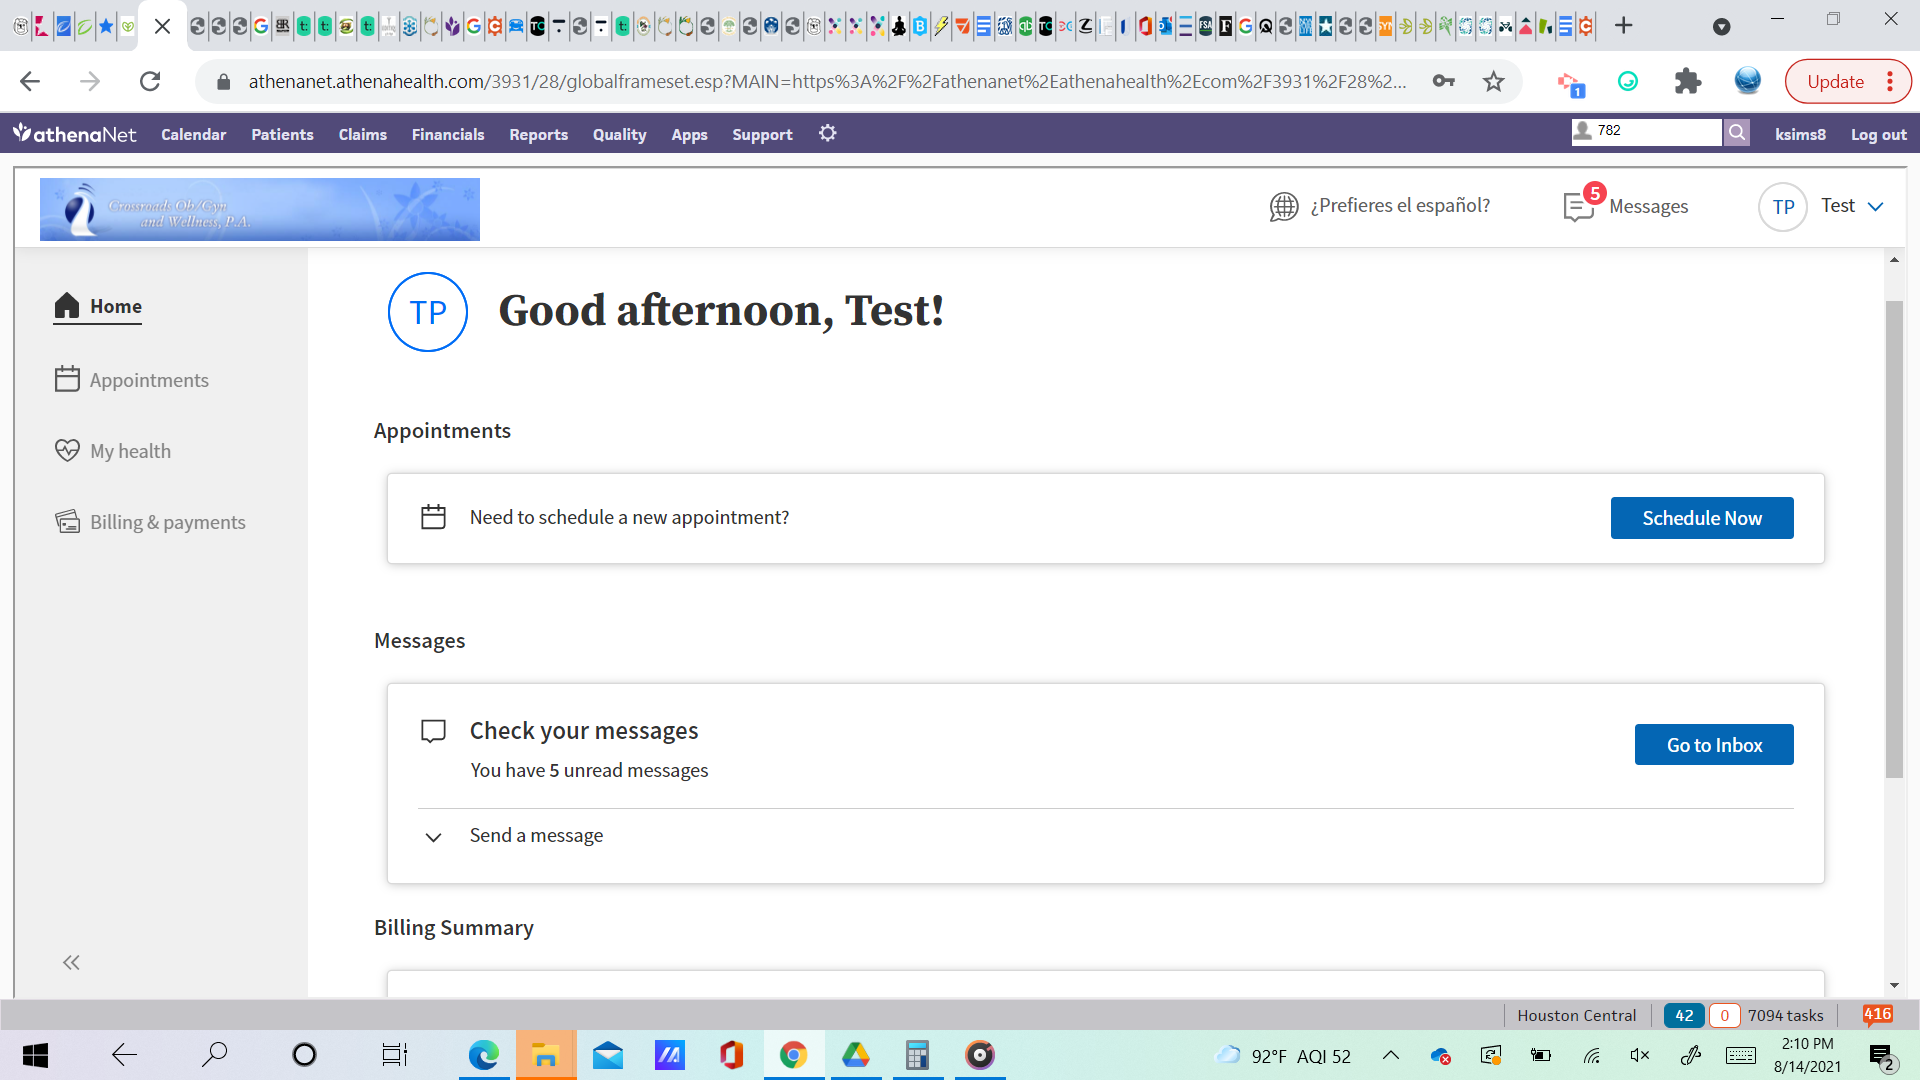Collapse the sidebar with double chevron
Image resolution: width=1920 pixels, height=1080 pixels.
[x=71, y=962]
